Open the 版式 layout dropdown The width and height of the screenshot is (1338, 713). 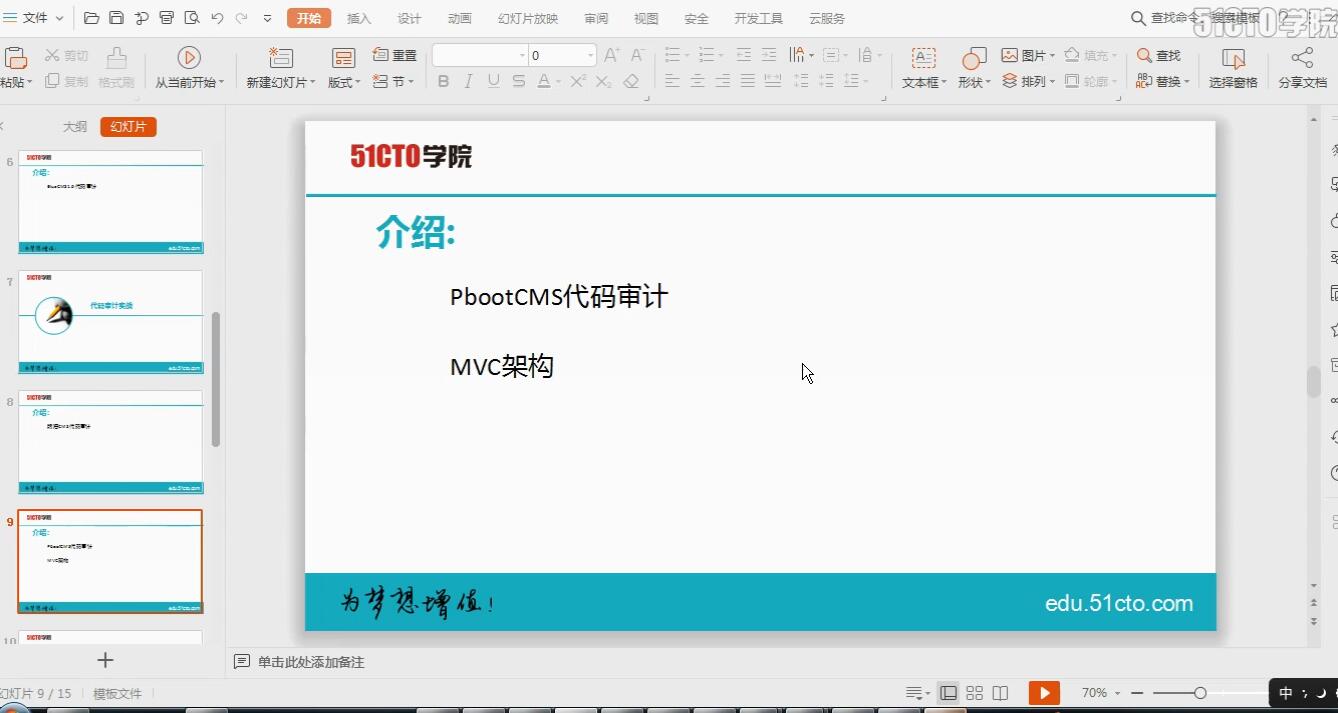344,82
